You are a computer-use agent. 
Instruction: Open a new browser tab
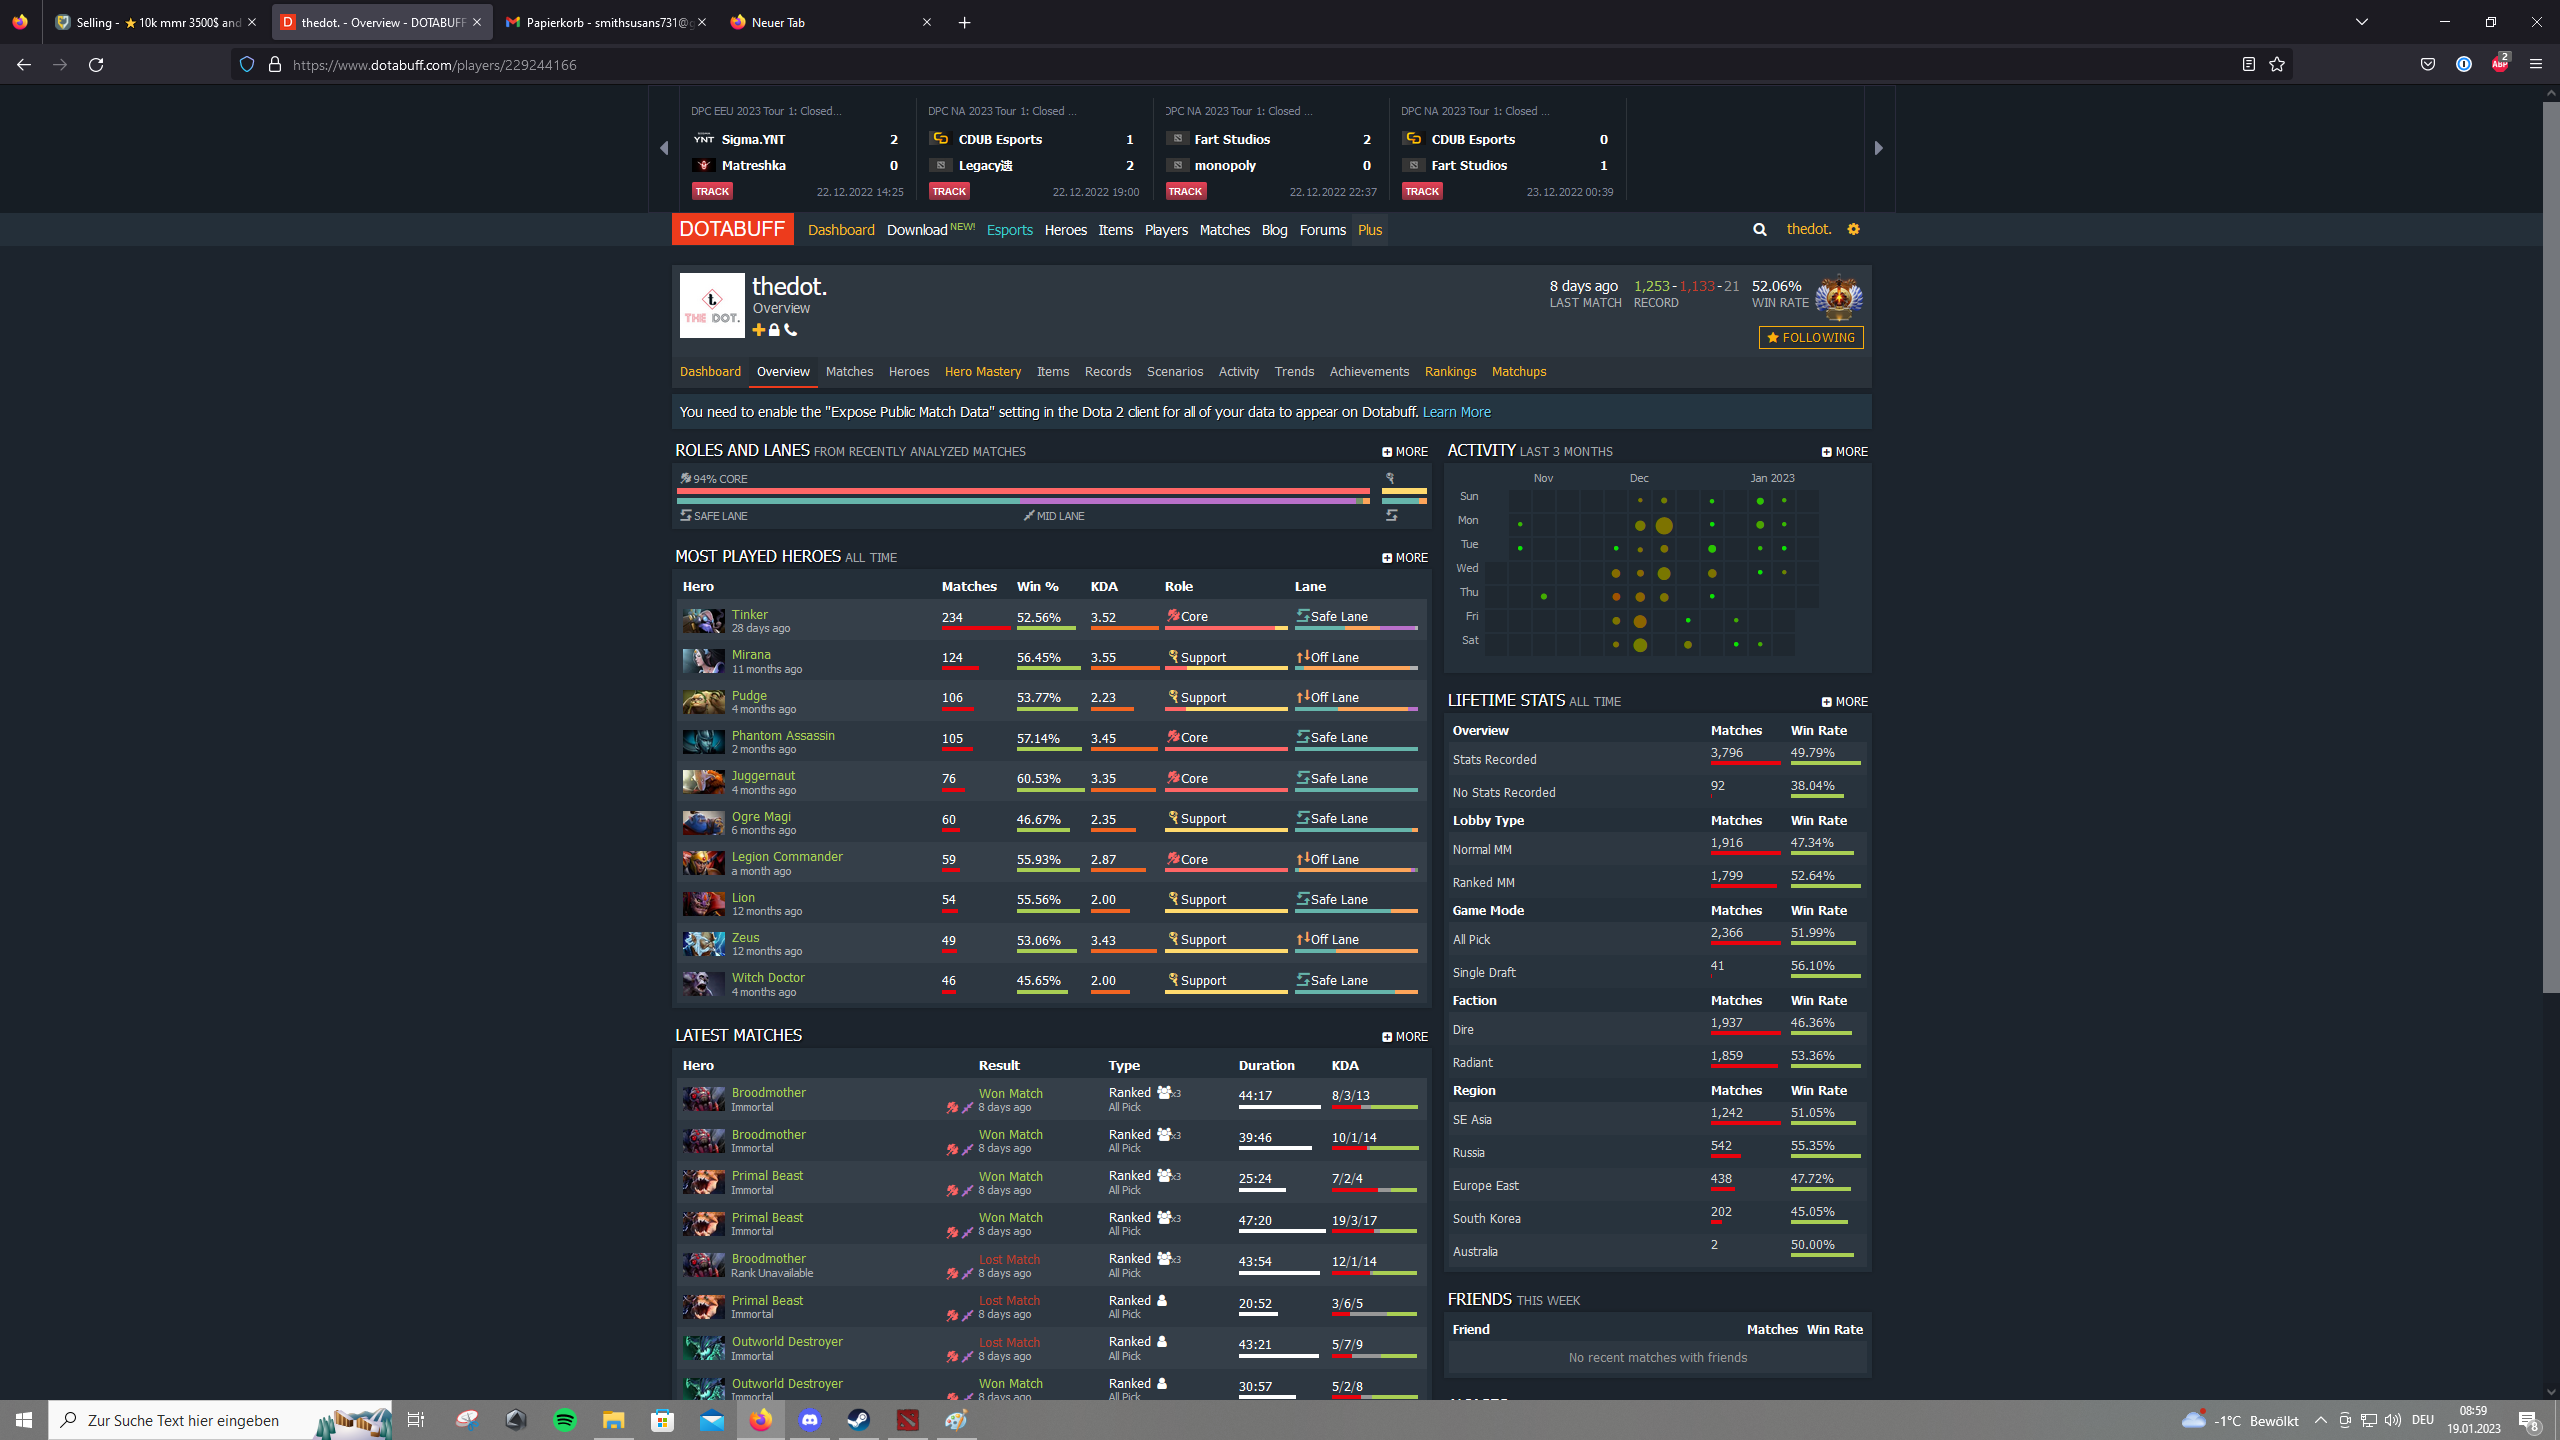pos(964,22)
